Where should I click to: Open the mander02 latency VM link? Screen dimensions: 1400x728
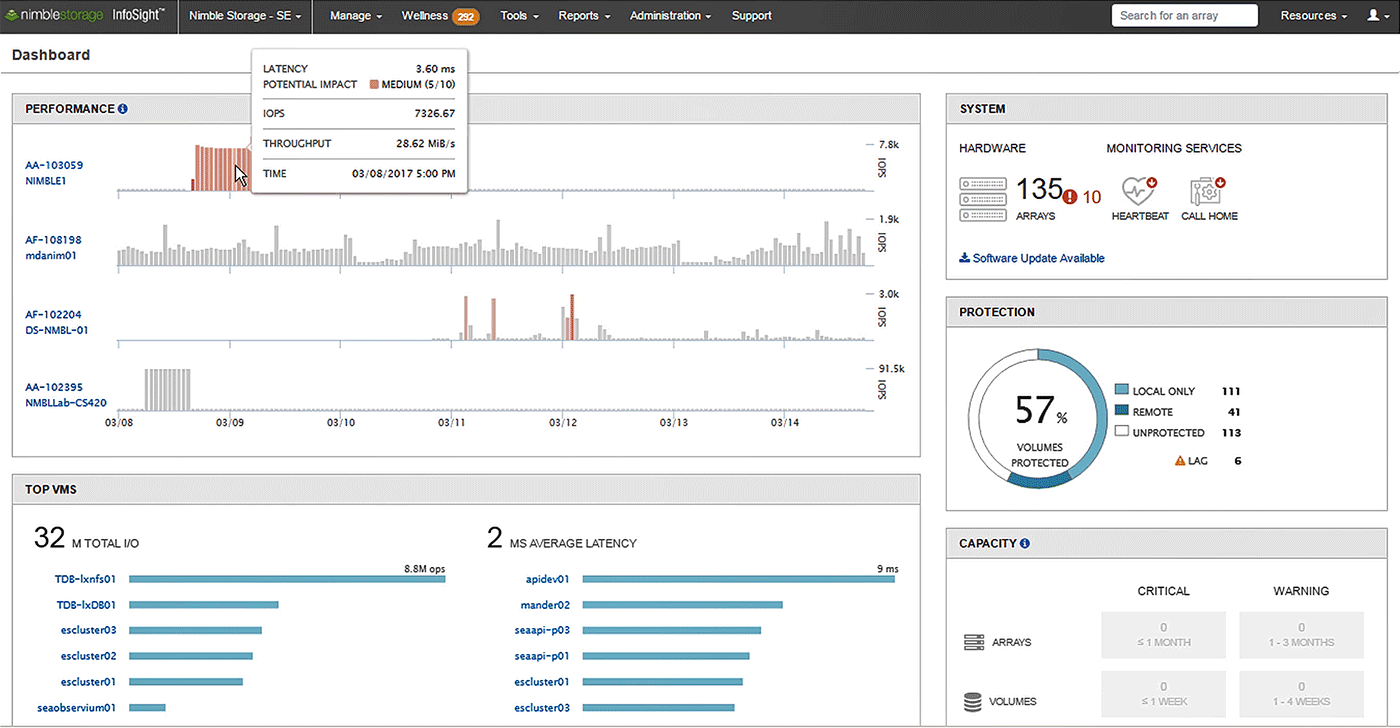click(x=545, y=605)
